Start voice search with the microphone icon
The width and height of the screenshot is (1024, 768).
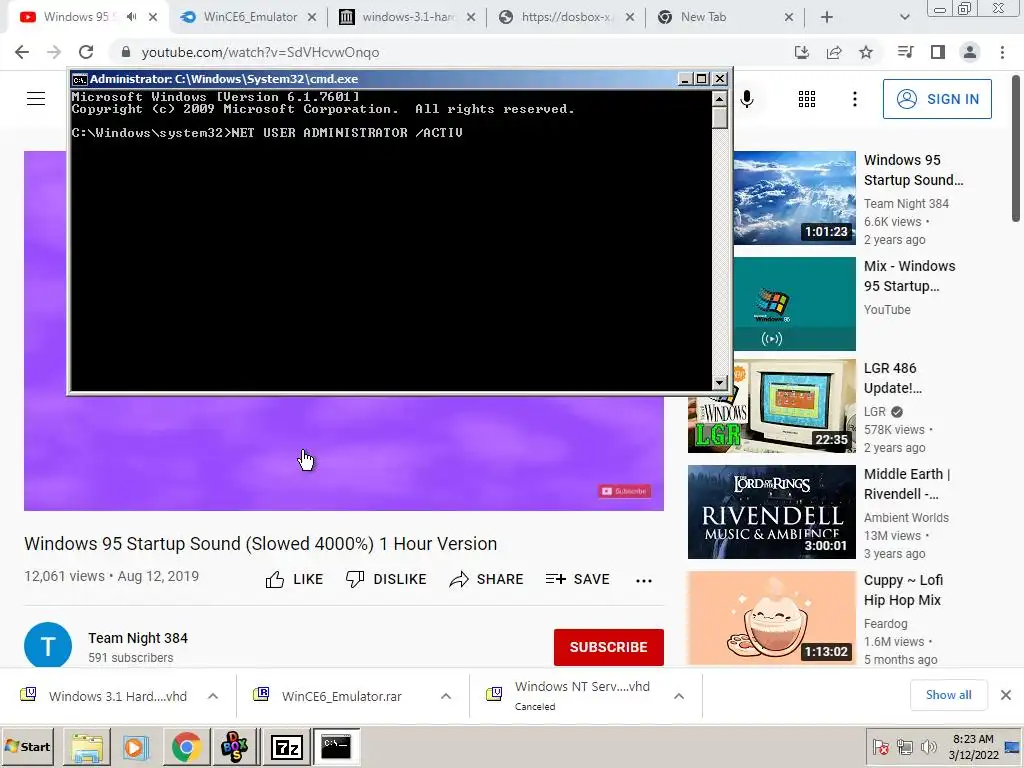point(747,99)
